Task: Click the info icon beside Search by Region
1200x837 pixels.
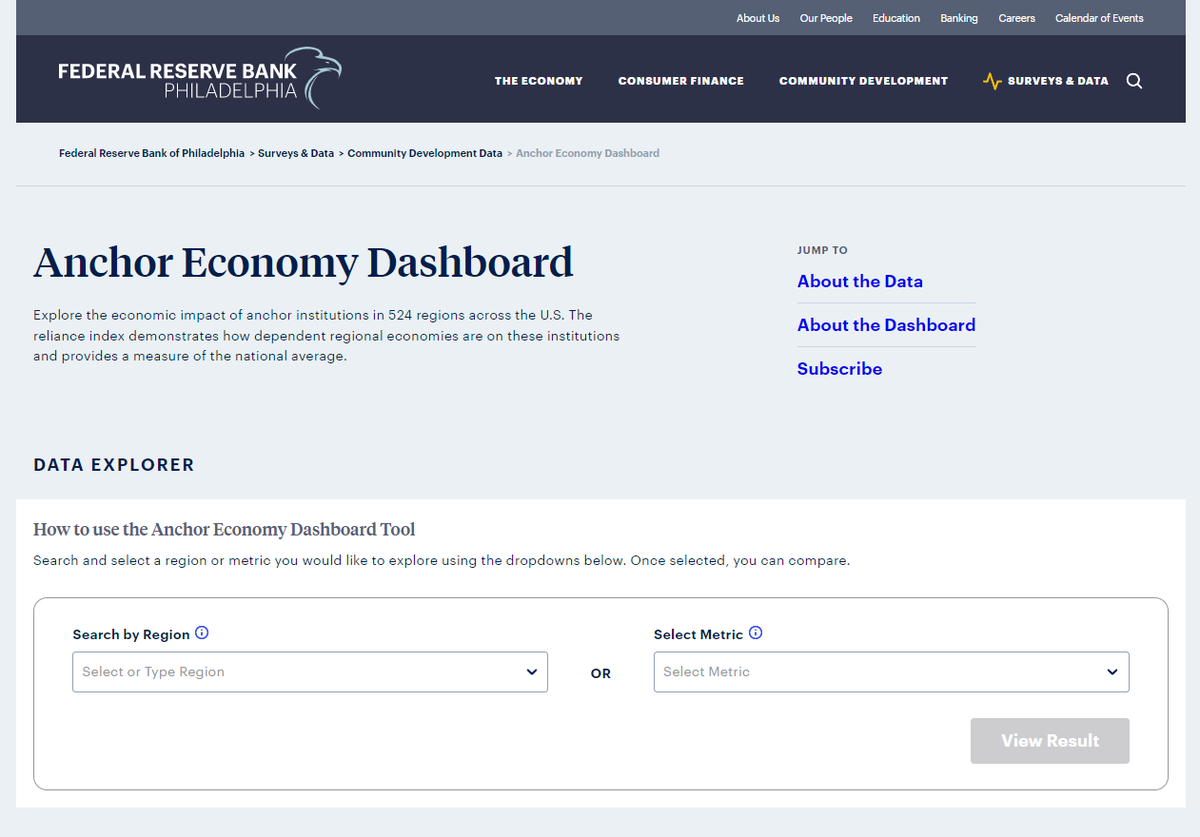Action: click(202, 633)
